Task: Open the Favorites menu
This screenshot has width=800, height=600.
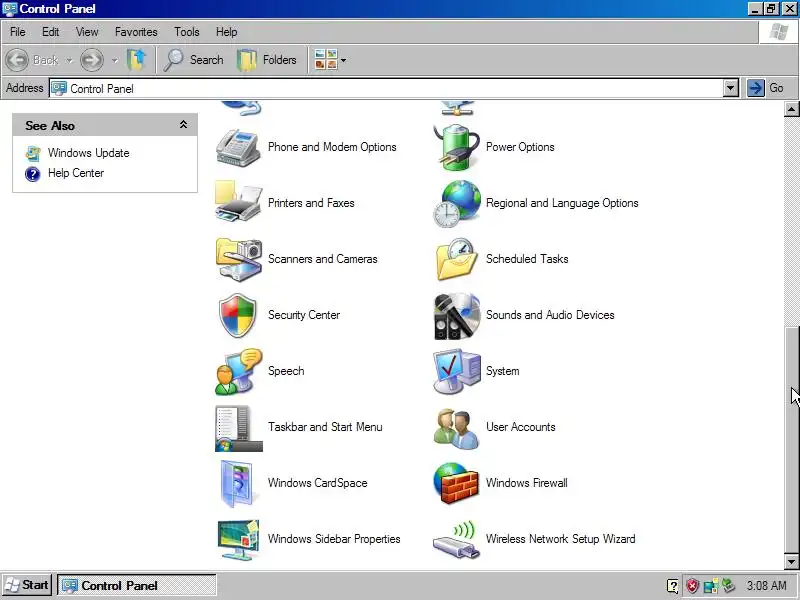Action: (136, 32)
